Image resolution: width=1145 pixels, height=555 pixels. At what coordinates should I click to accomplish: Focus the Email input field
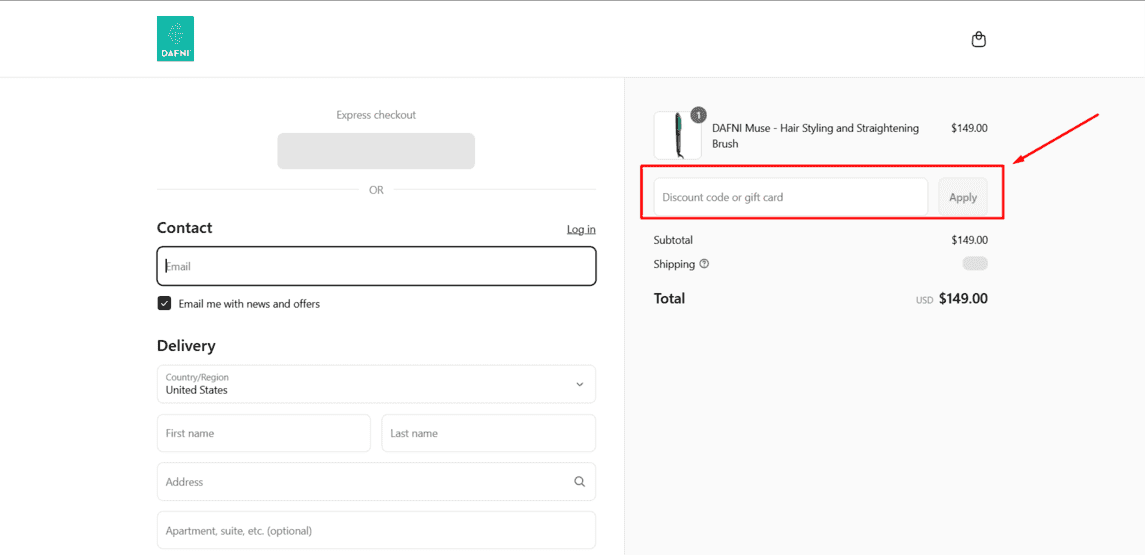pyautogui.click(x=376, y=266)
